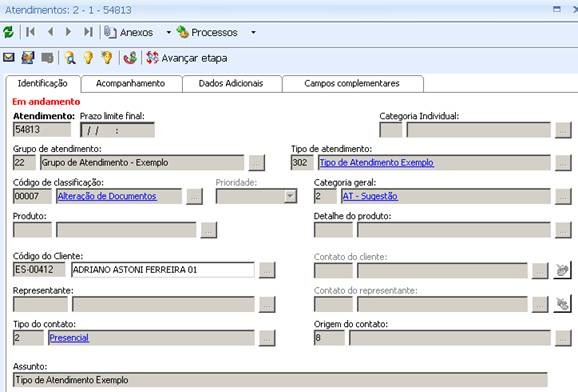Click the green refresh arrows icon
This screenshot has width=578, height=392.
click(x=8, y=32)
